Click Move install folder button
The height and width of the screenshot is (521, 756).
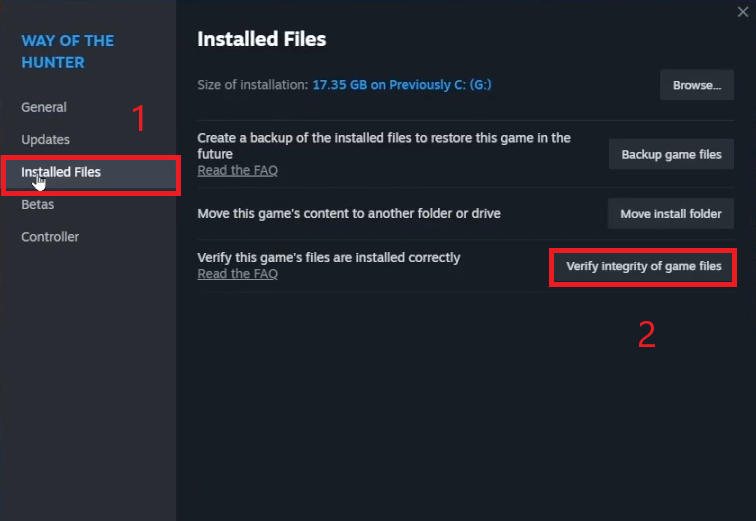click(671, 214)
